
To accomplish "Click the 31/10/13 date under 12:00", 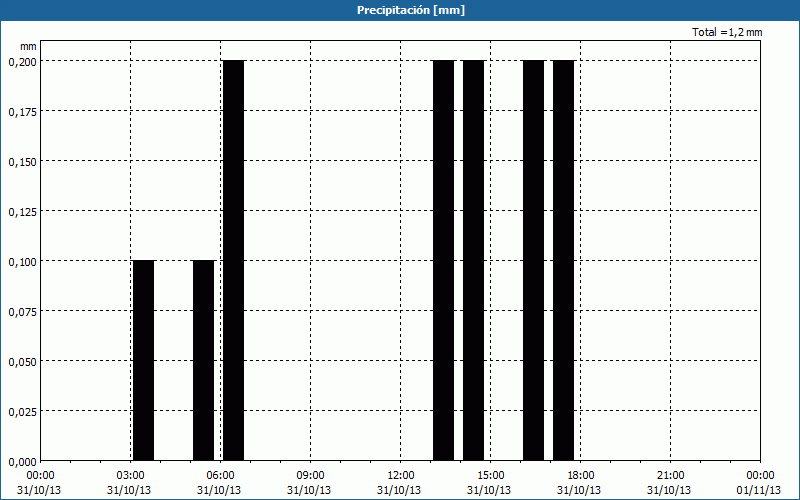I will click(399, 490).
